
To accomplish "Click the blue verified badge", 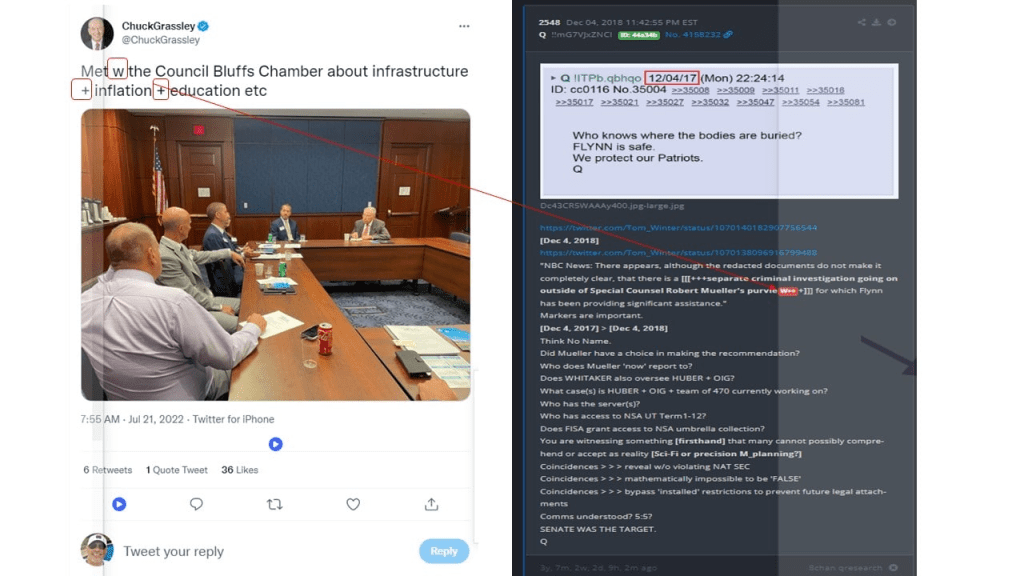I will coord(203,26).
